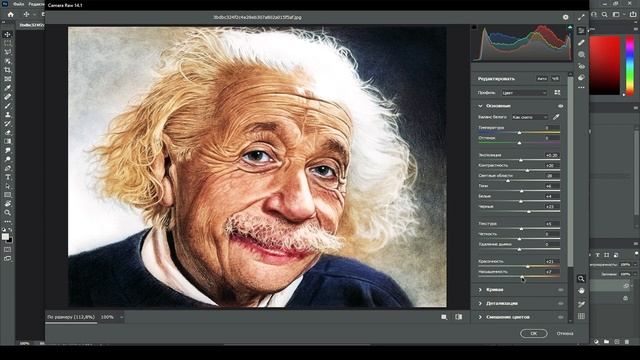Click the OK button
Screen dimensions: 640x360
(533, 333)
